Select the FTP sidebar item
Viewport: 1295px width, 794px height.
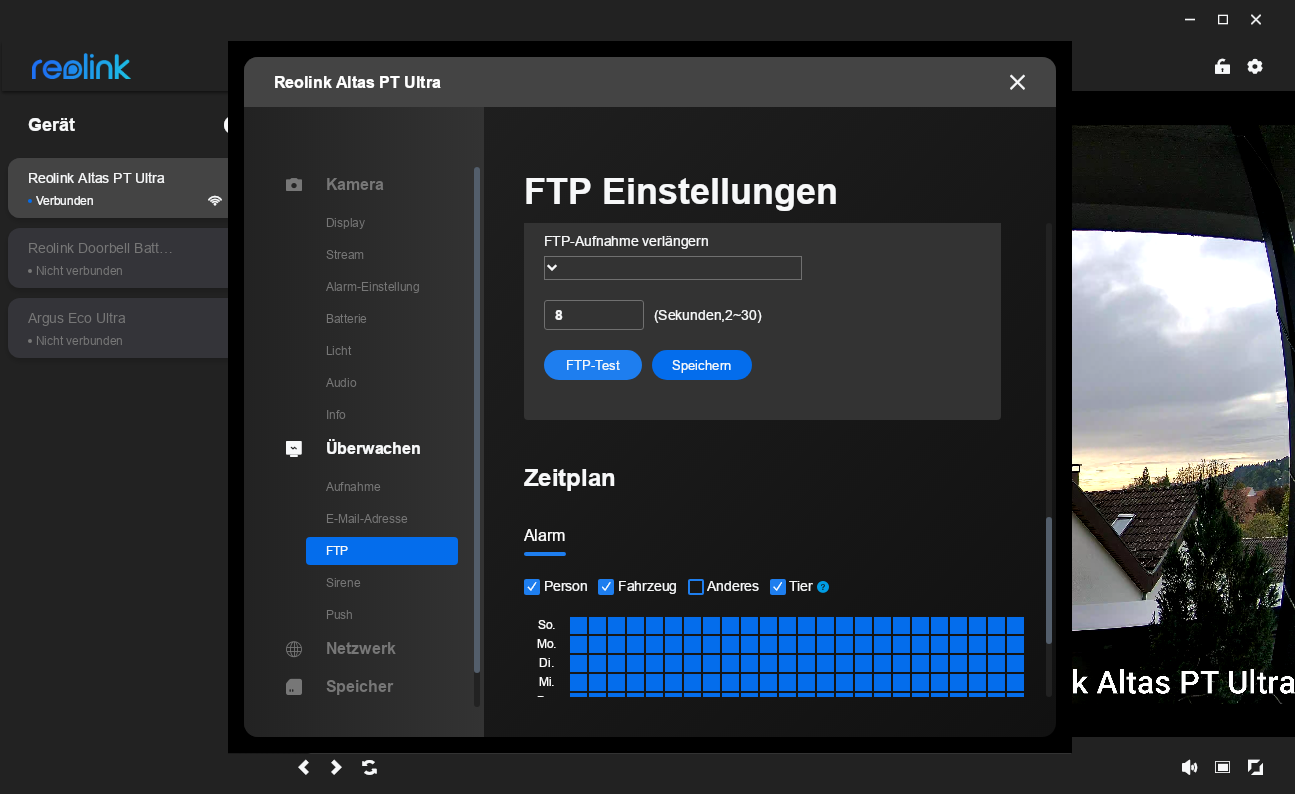382,551
